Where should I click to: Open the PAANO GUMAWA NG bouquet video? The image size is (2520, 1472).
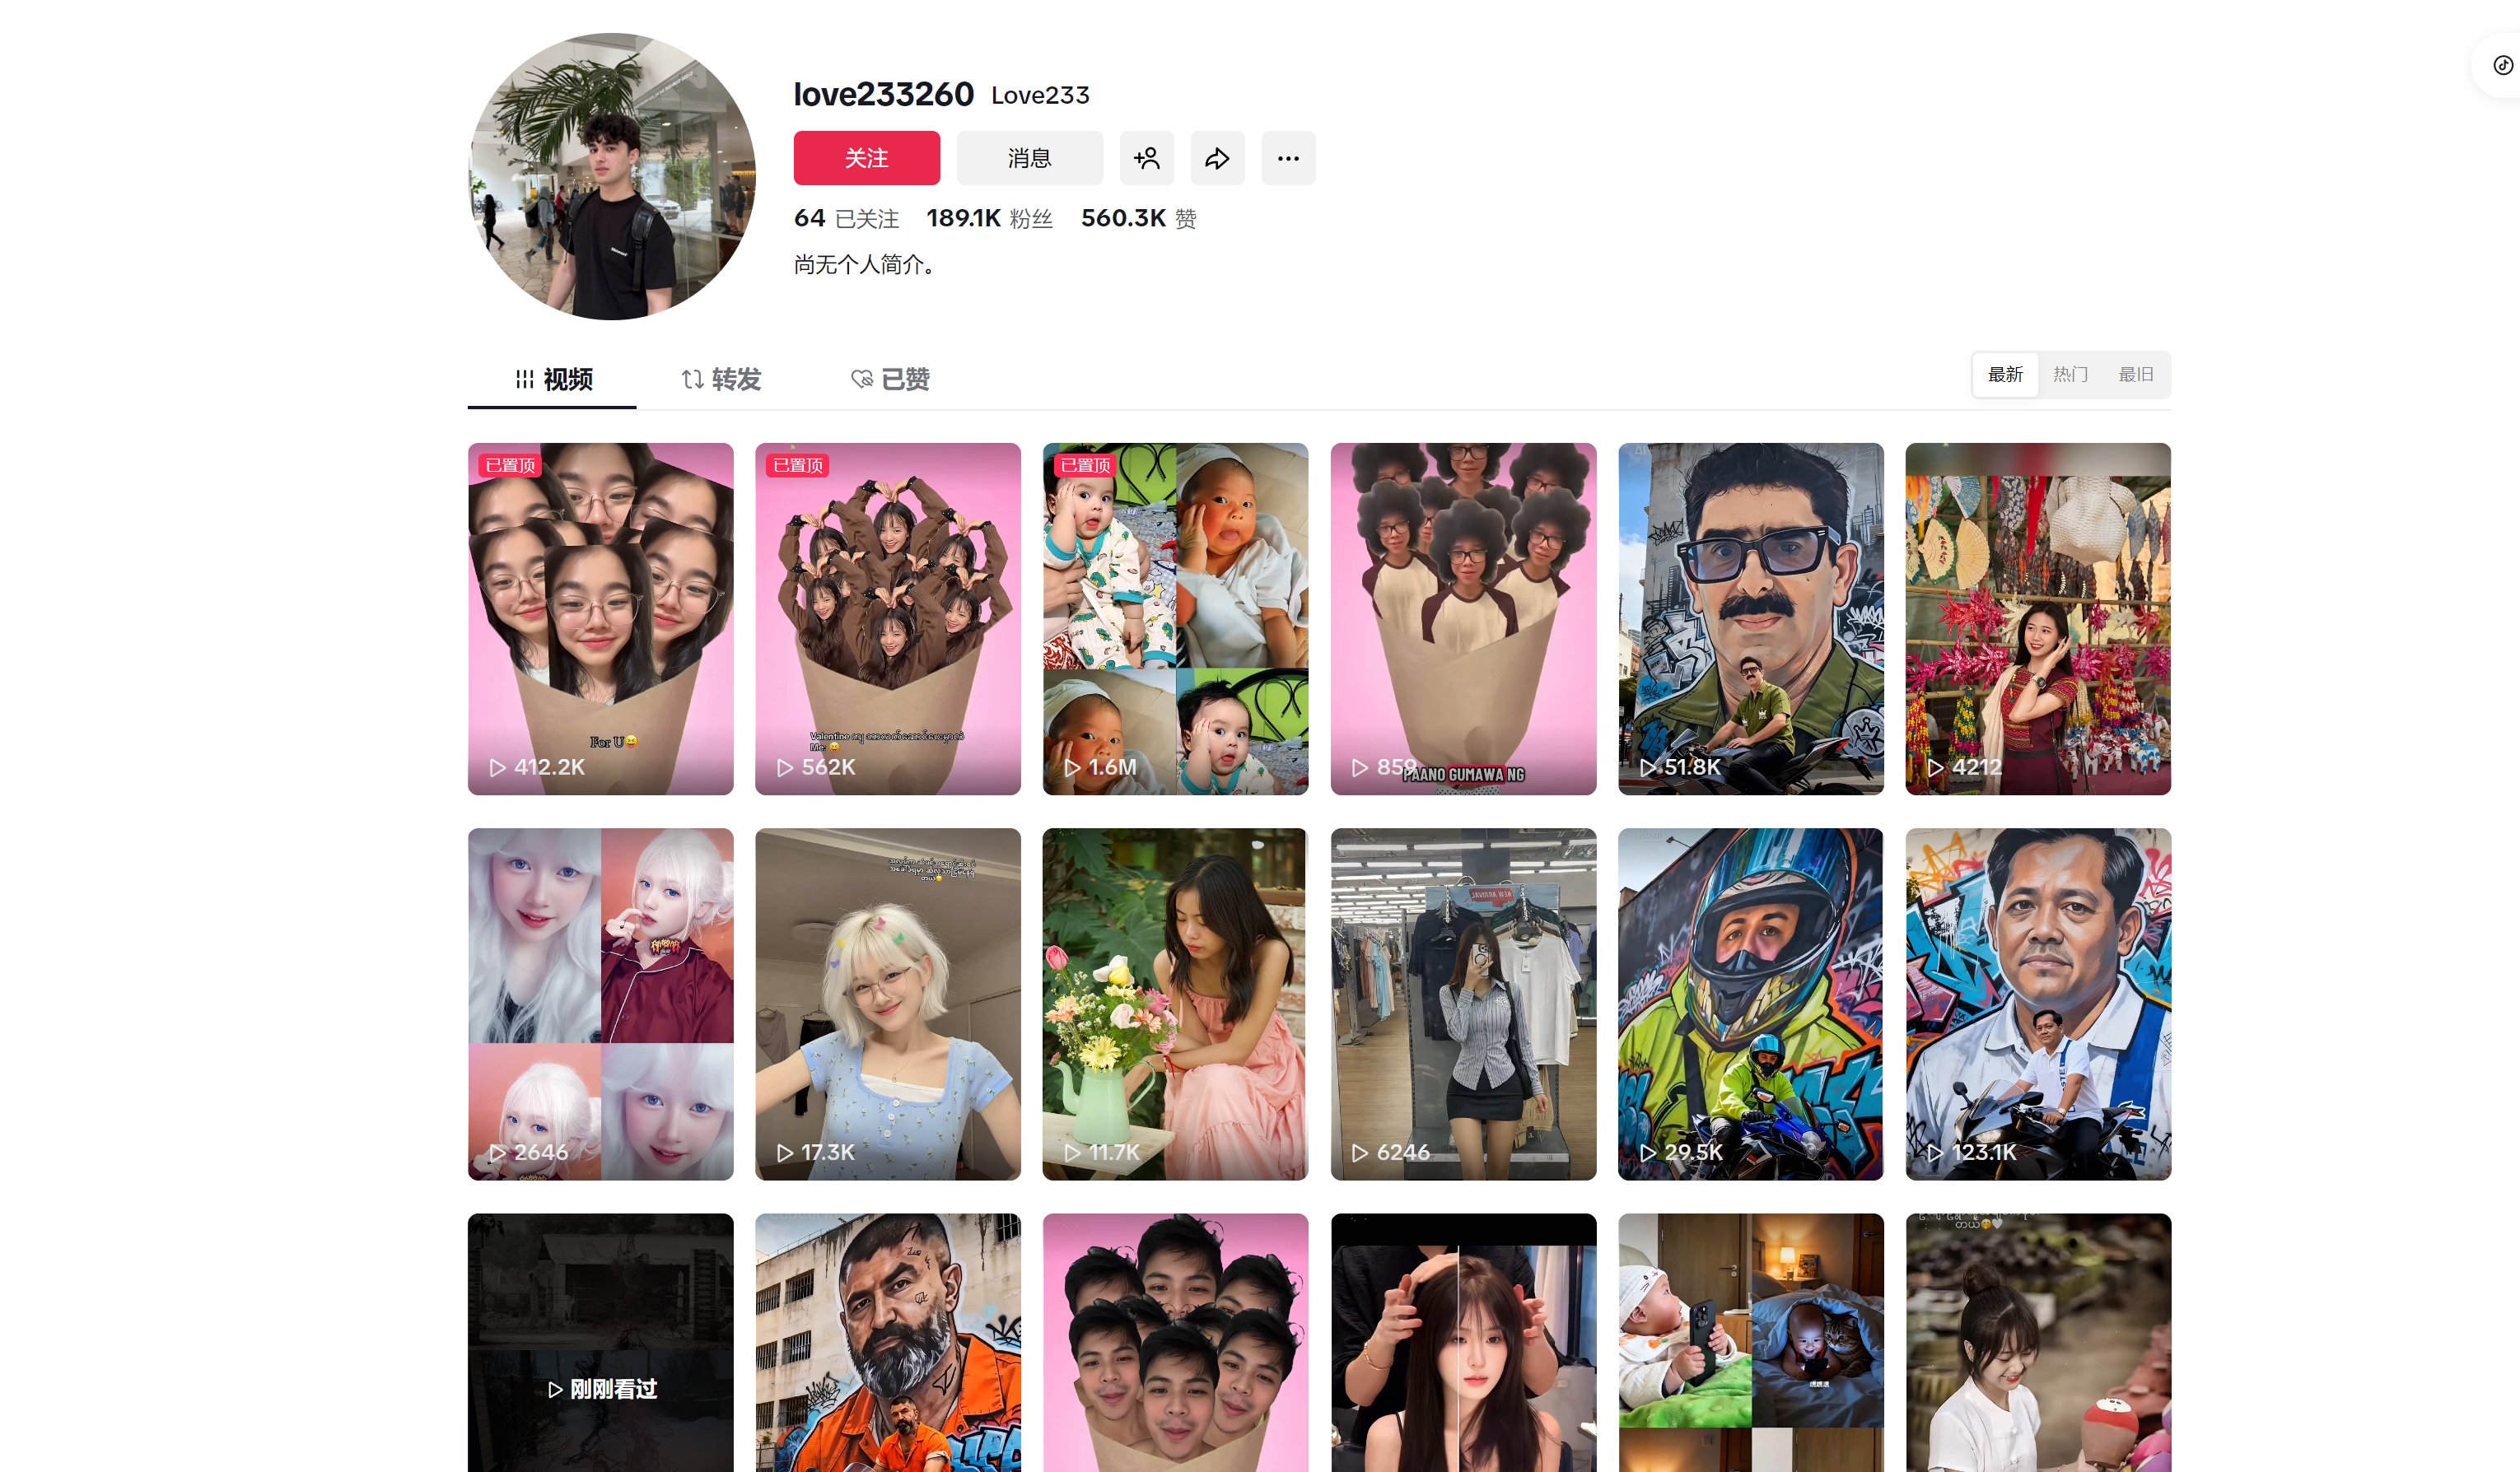[1464, 619]
